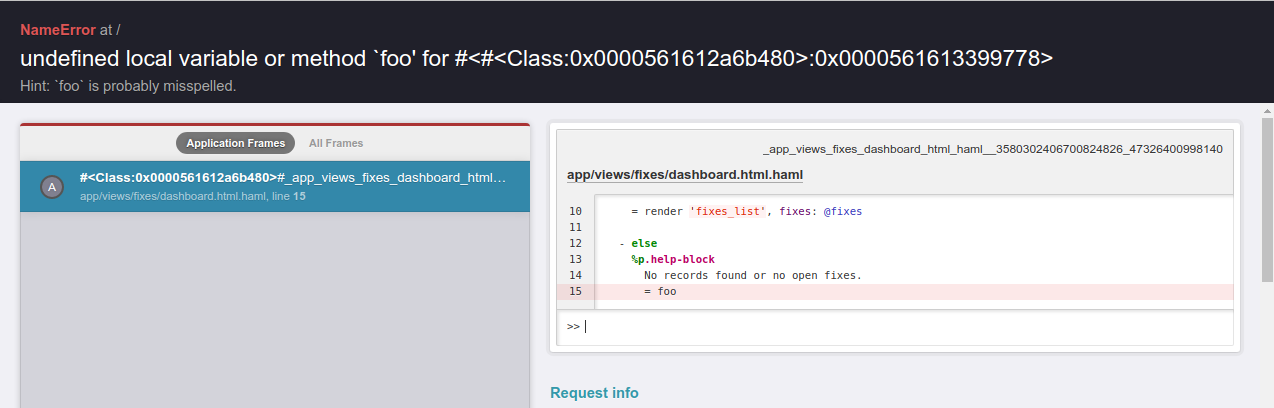The width and height of the screenshot is (1274, 408).
Task: Select the Application Frames filter
Action: (235, 143)
